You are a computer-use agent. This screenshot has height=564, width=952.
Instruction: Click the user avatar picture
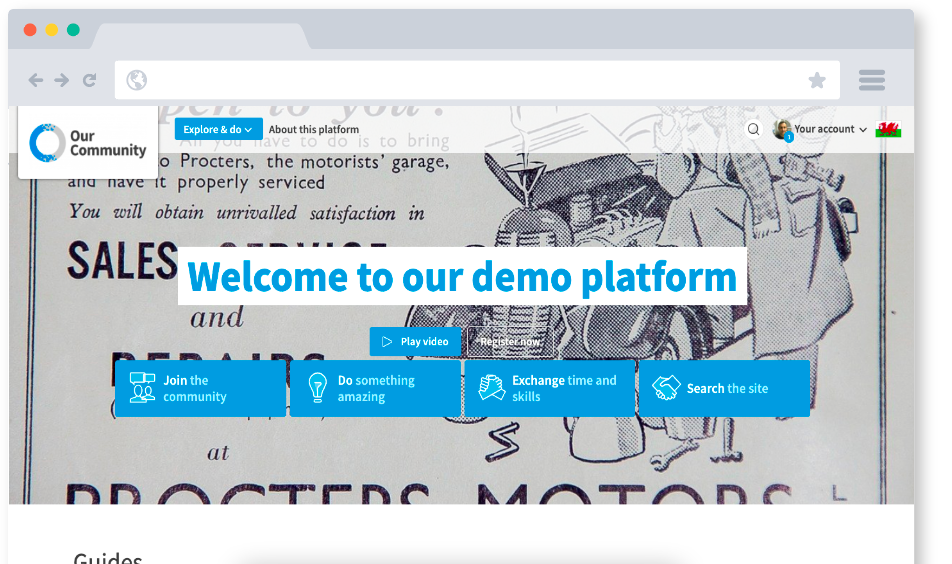782,129
